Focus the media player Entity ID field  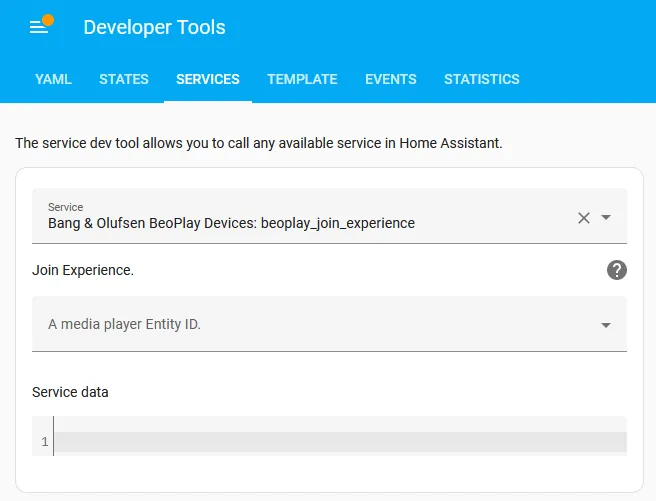(329, 324)
